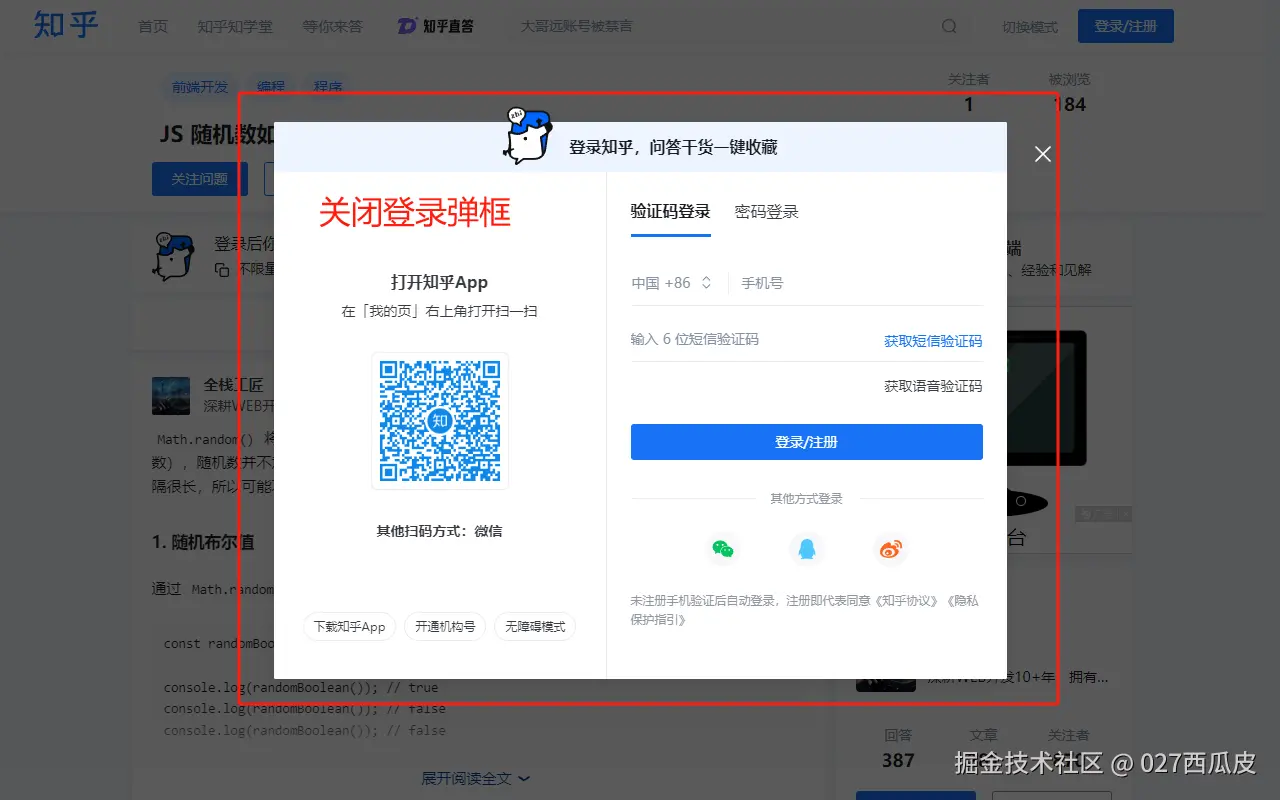The image size is (1280, 800).
Task: Click the 全栈工匠 author avatar
Action: click(x=171, y=396)
